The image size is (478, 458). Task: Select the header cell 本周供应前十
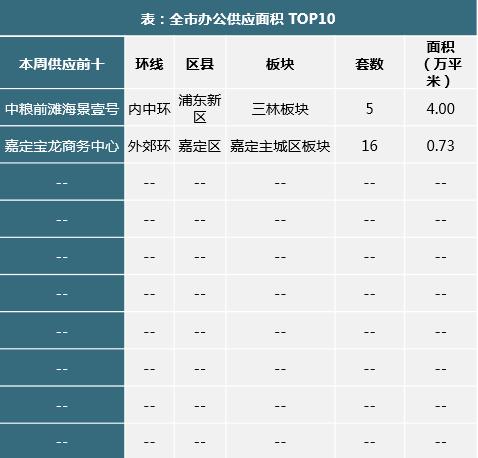pyautogui.click(x=62, y=64)
